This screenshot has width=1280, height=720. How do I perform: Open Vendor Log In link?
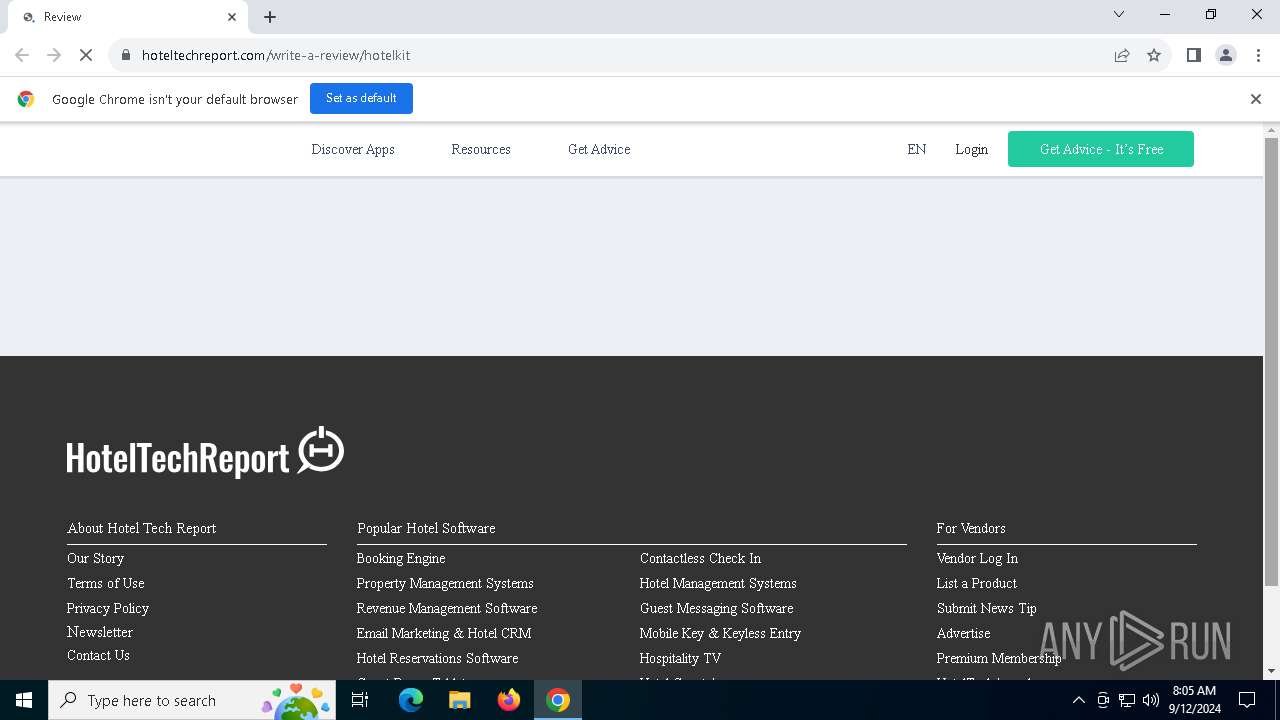pyautogui.click(x=977, y=558)
